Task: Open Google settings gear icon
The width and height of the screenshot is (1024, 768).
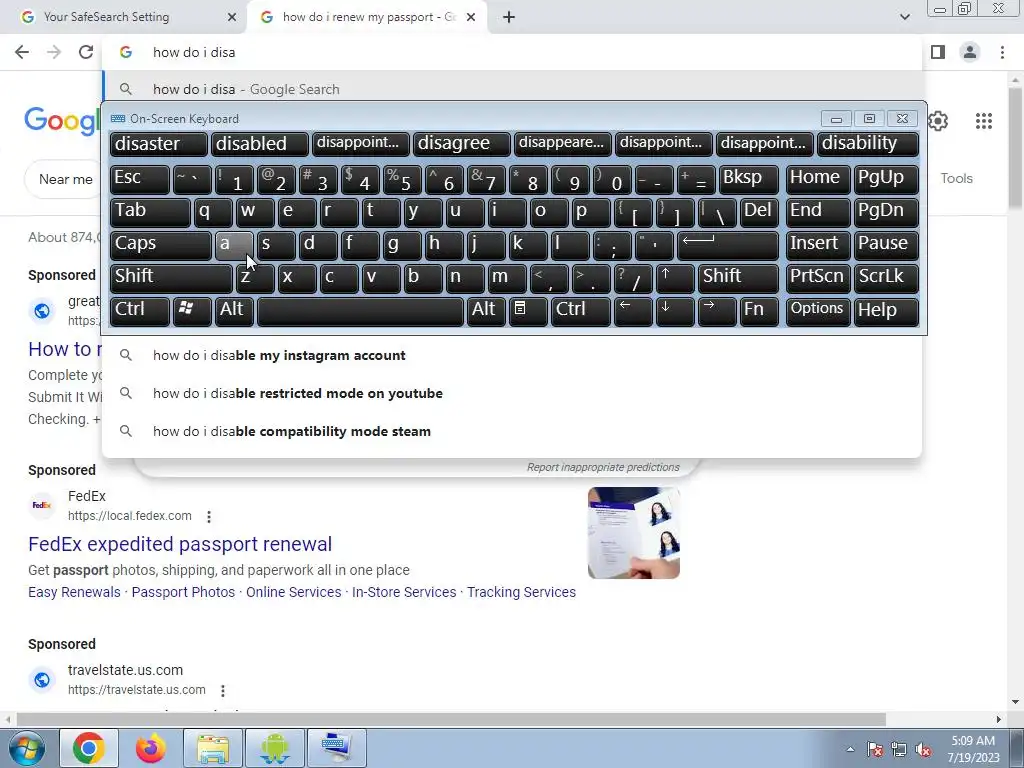Action: pyautogui.click(x=938, y=121)
